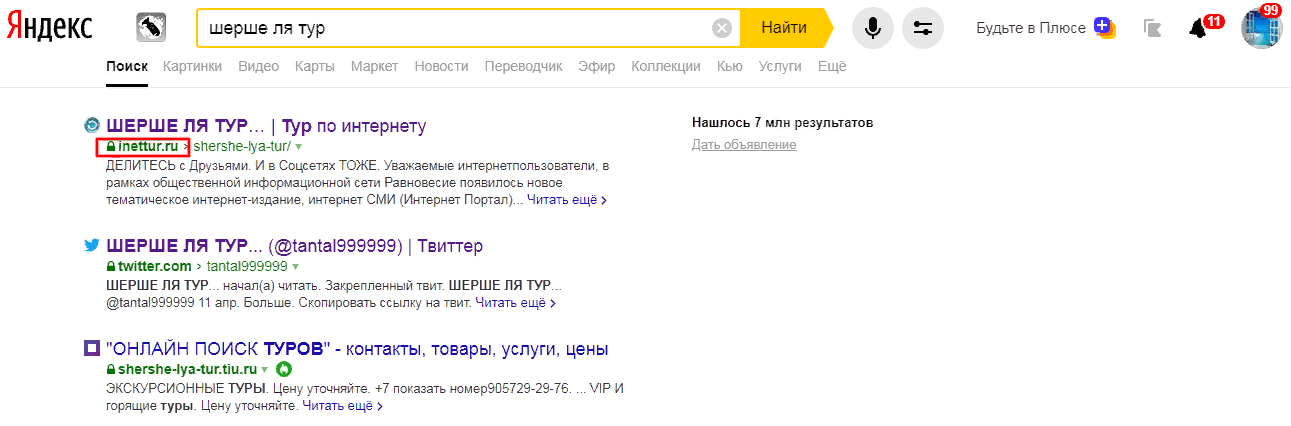This screenshot has width=1291, height=426.
Task: Switch to the Коллекции tab
Action: click(x=666, y=66)
